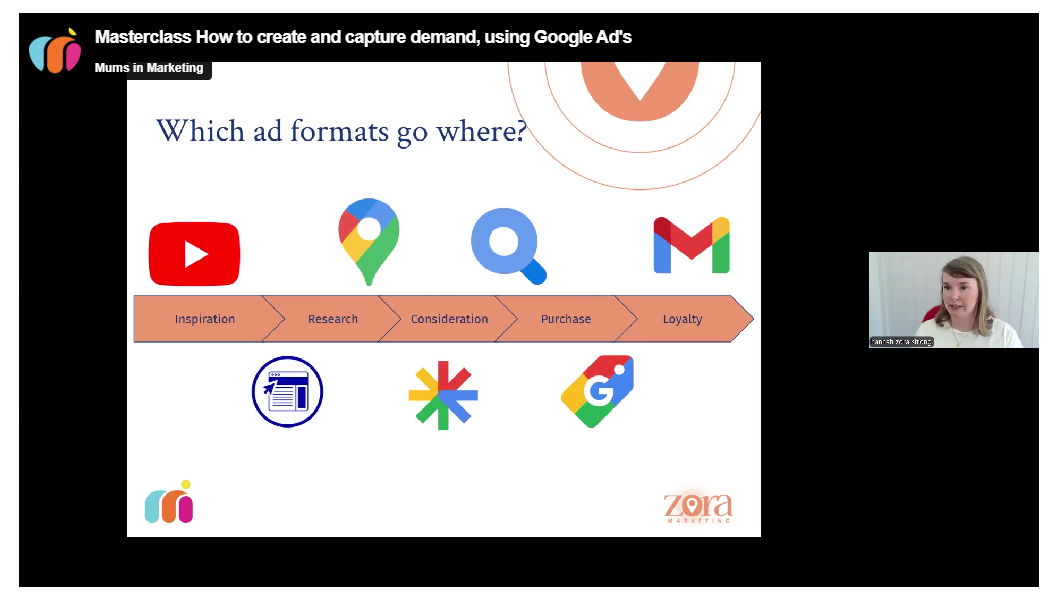Click the Mums in Marketing channel name

(149, 68)
